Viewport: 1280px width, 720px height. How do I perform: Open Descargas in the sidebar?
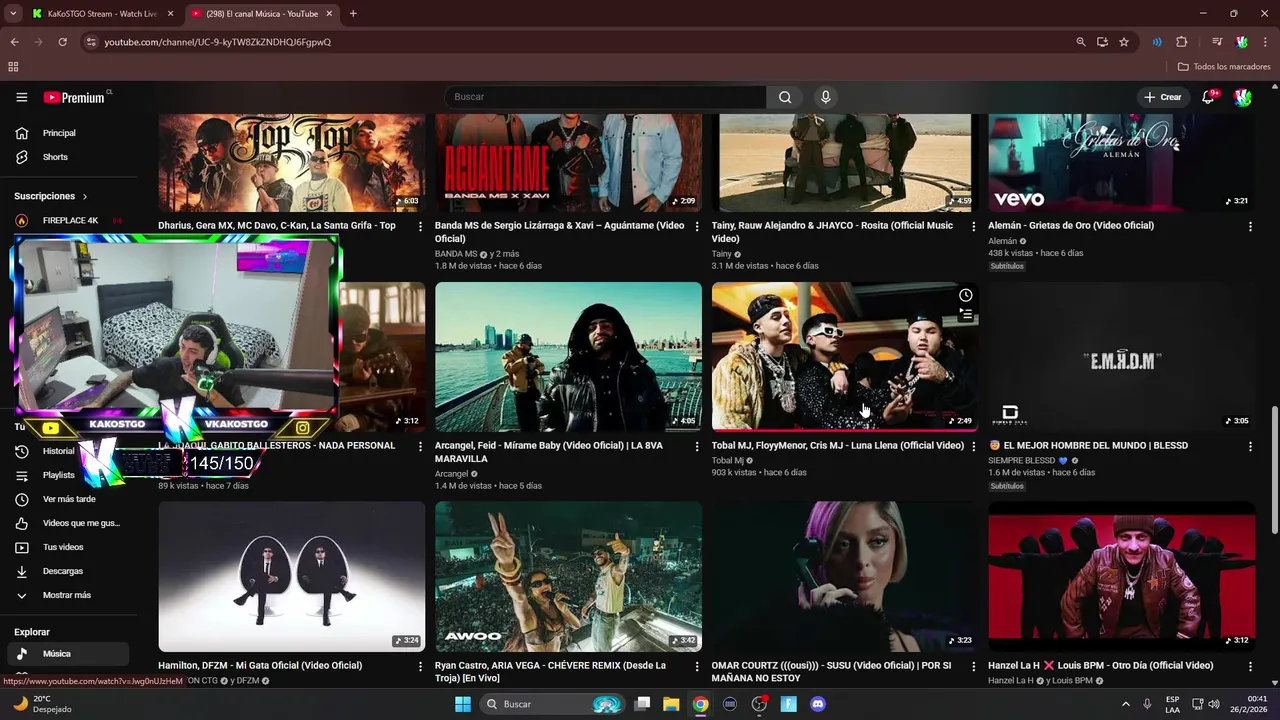[x=65, y=571]
